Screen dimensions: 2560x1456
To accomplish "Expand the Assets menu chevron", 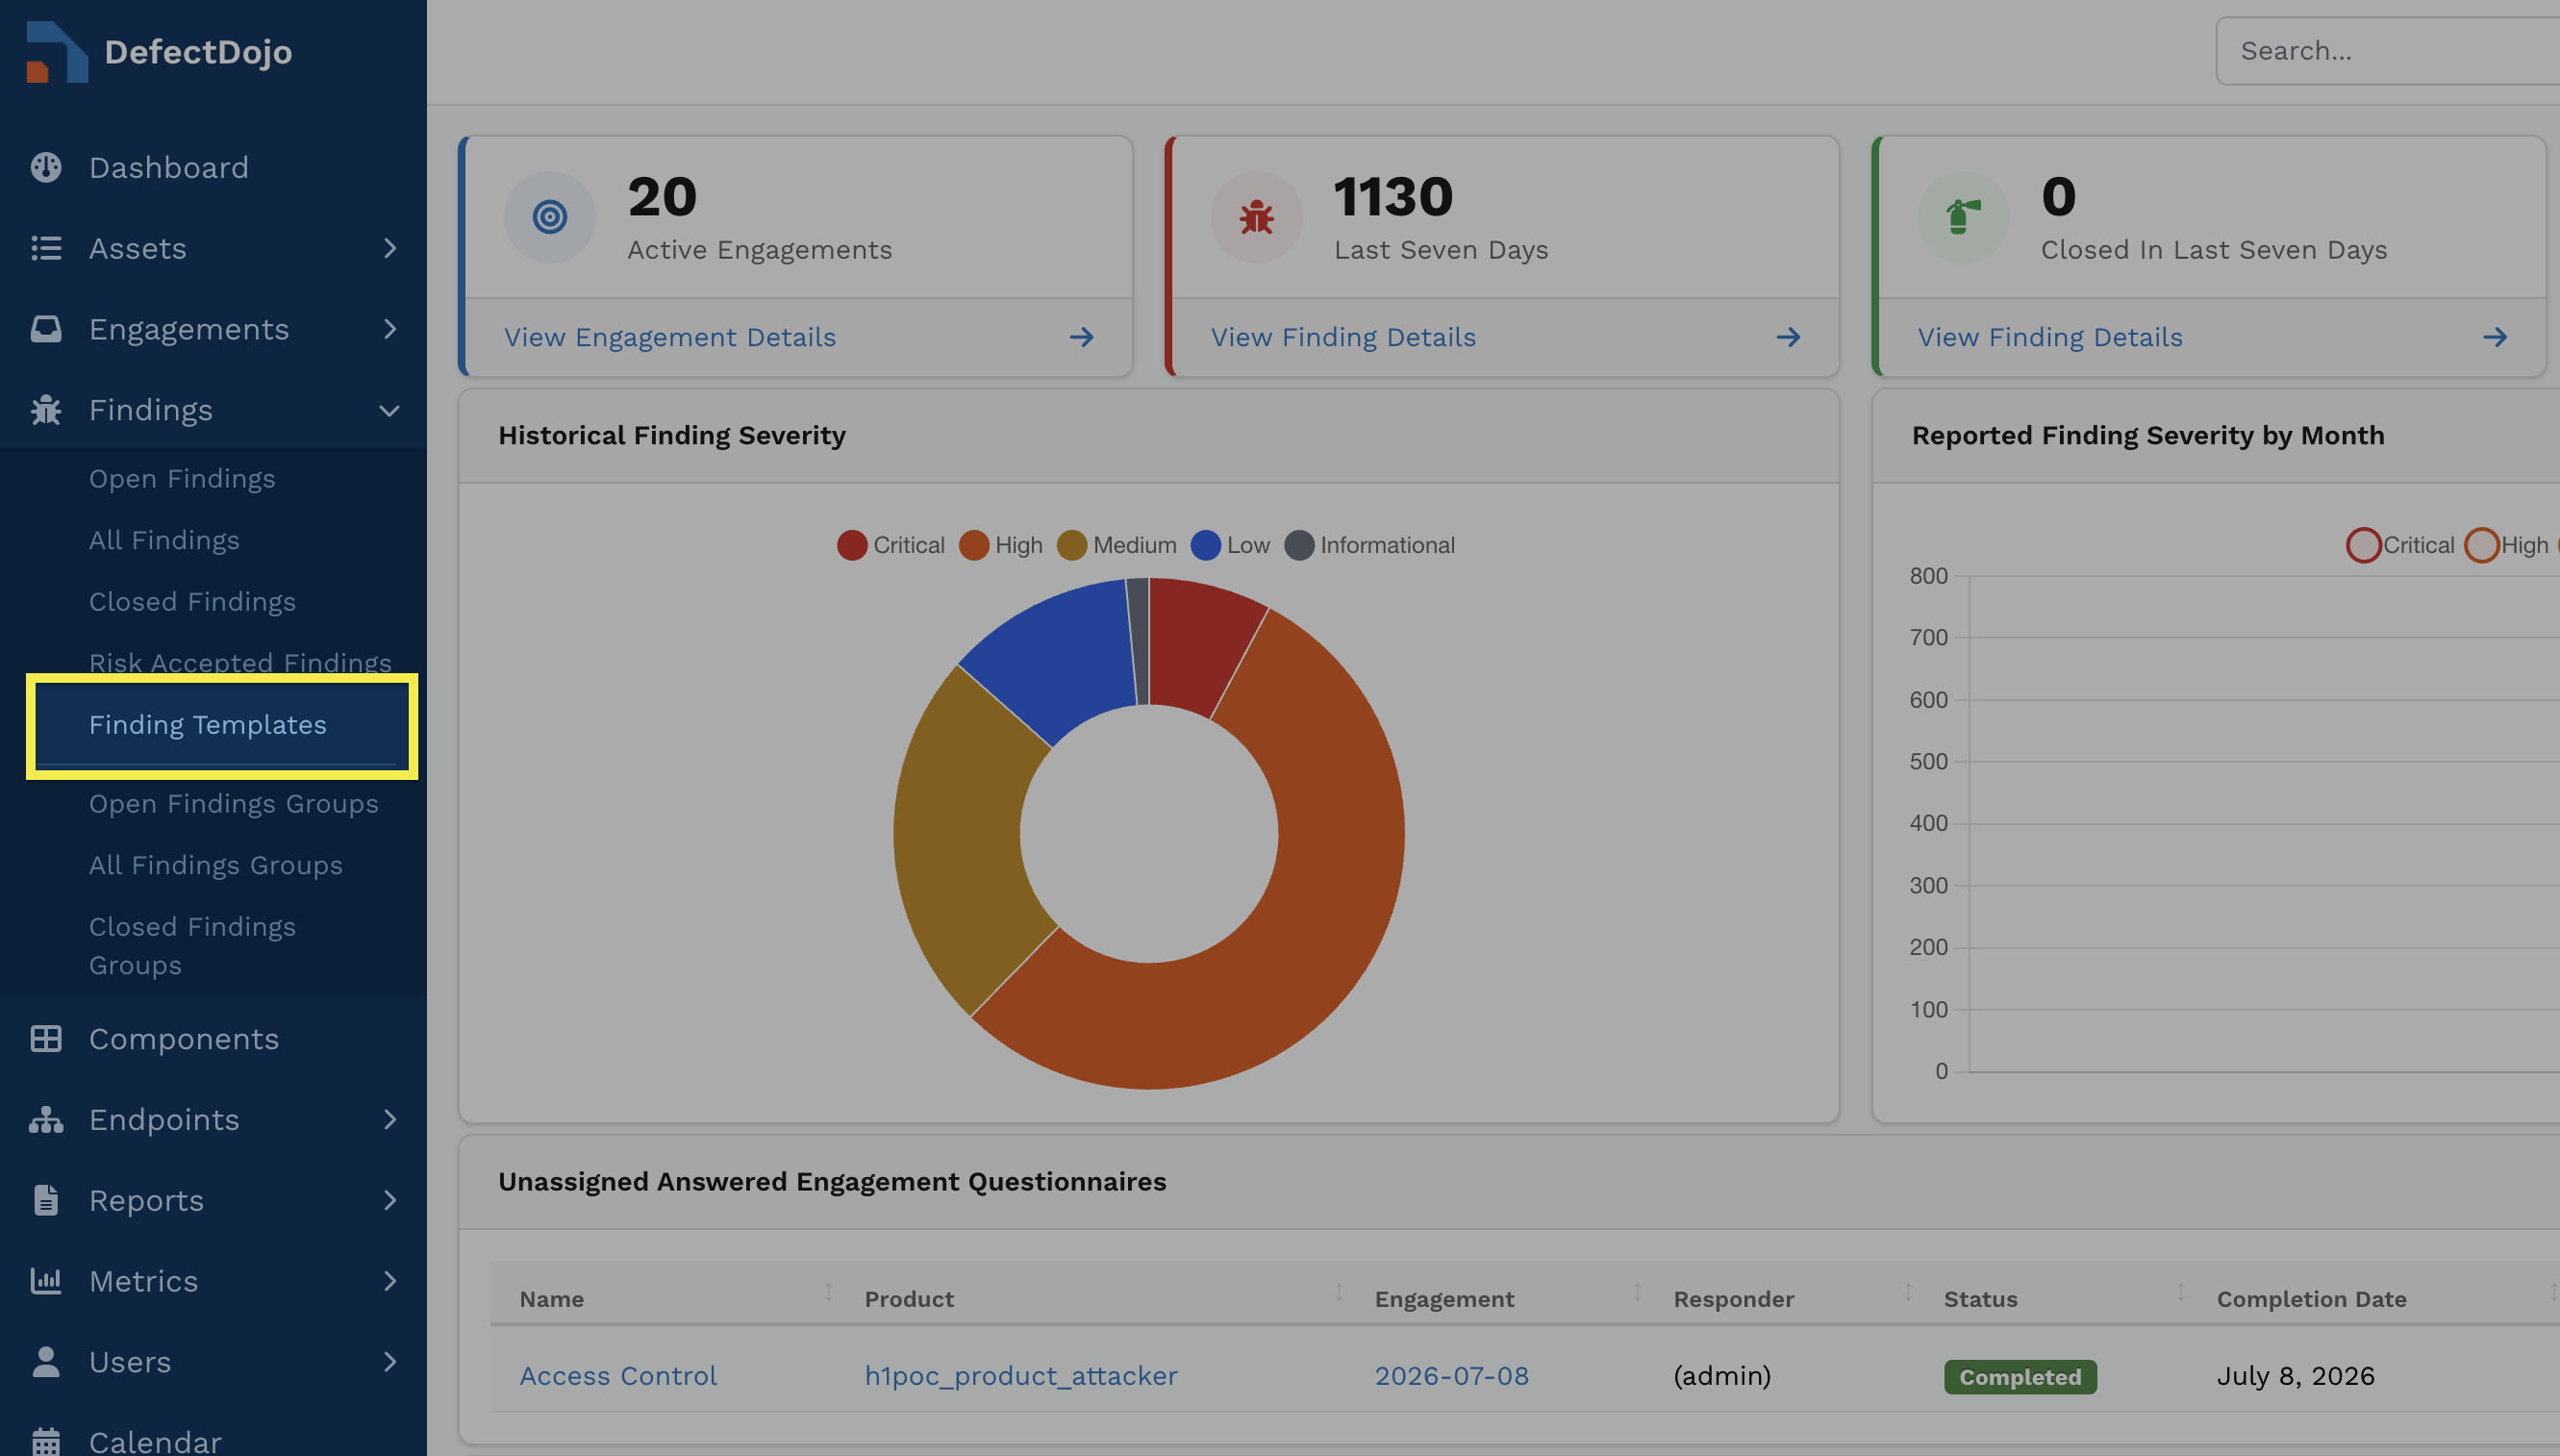I will tap(390, 248).
